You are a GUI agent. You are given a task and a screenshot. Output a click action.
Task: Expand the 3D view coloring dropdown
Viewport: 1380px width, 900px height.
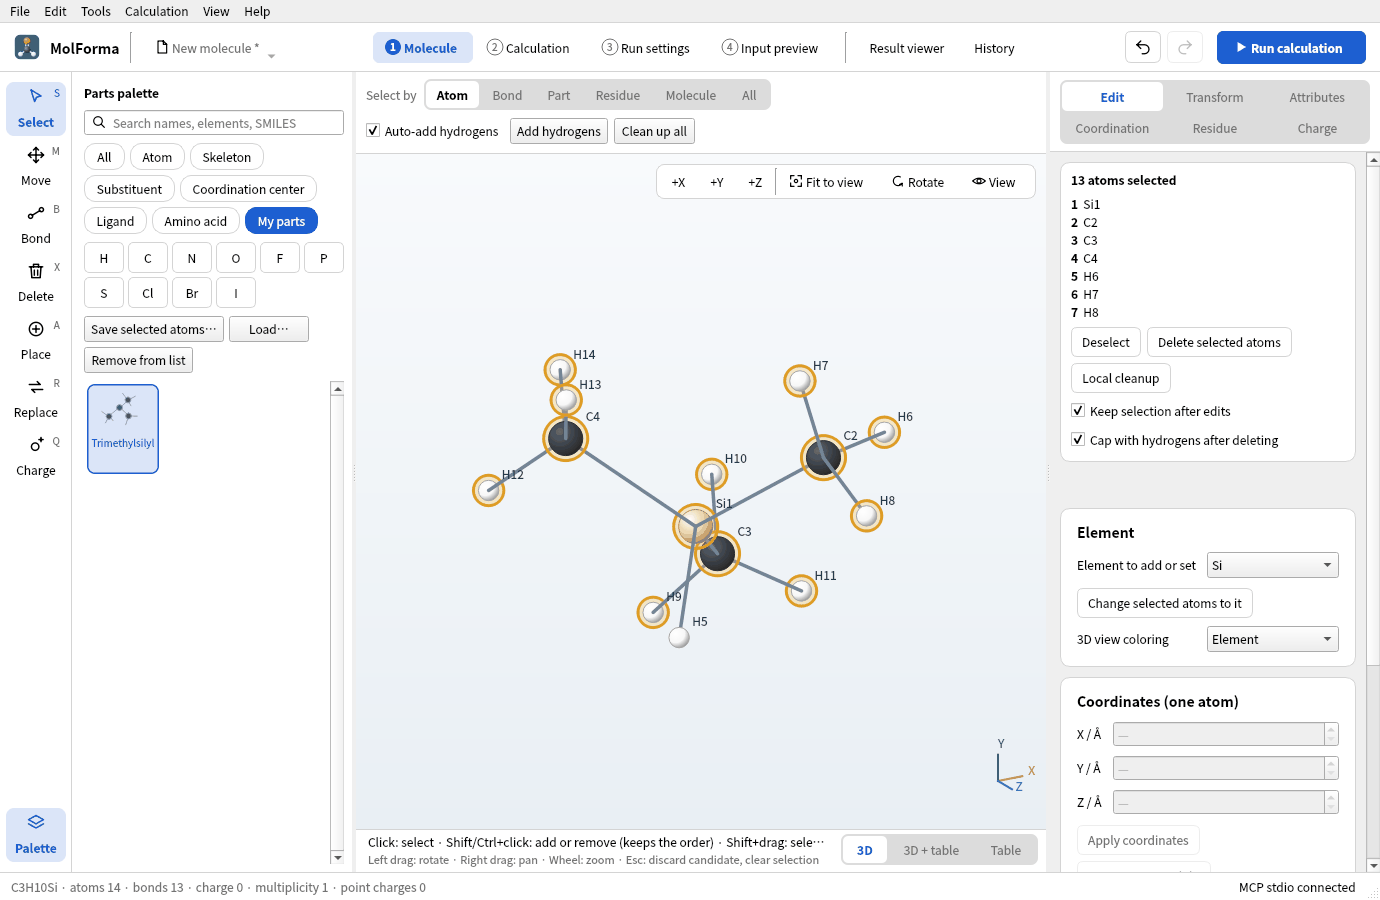coord(1272,639)
